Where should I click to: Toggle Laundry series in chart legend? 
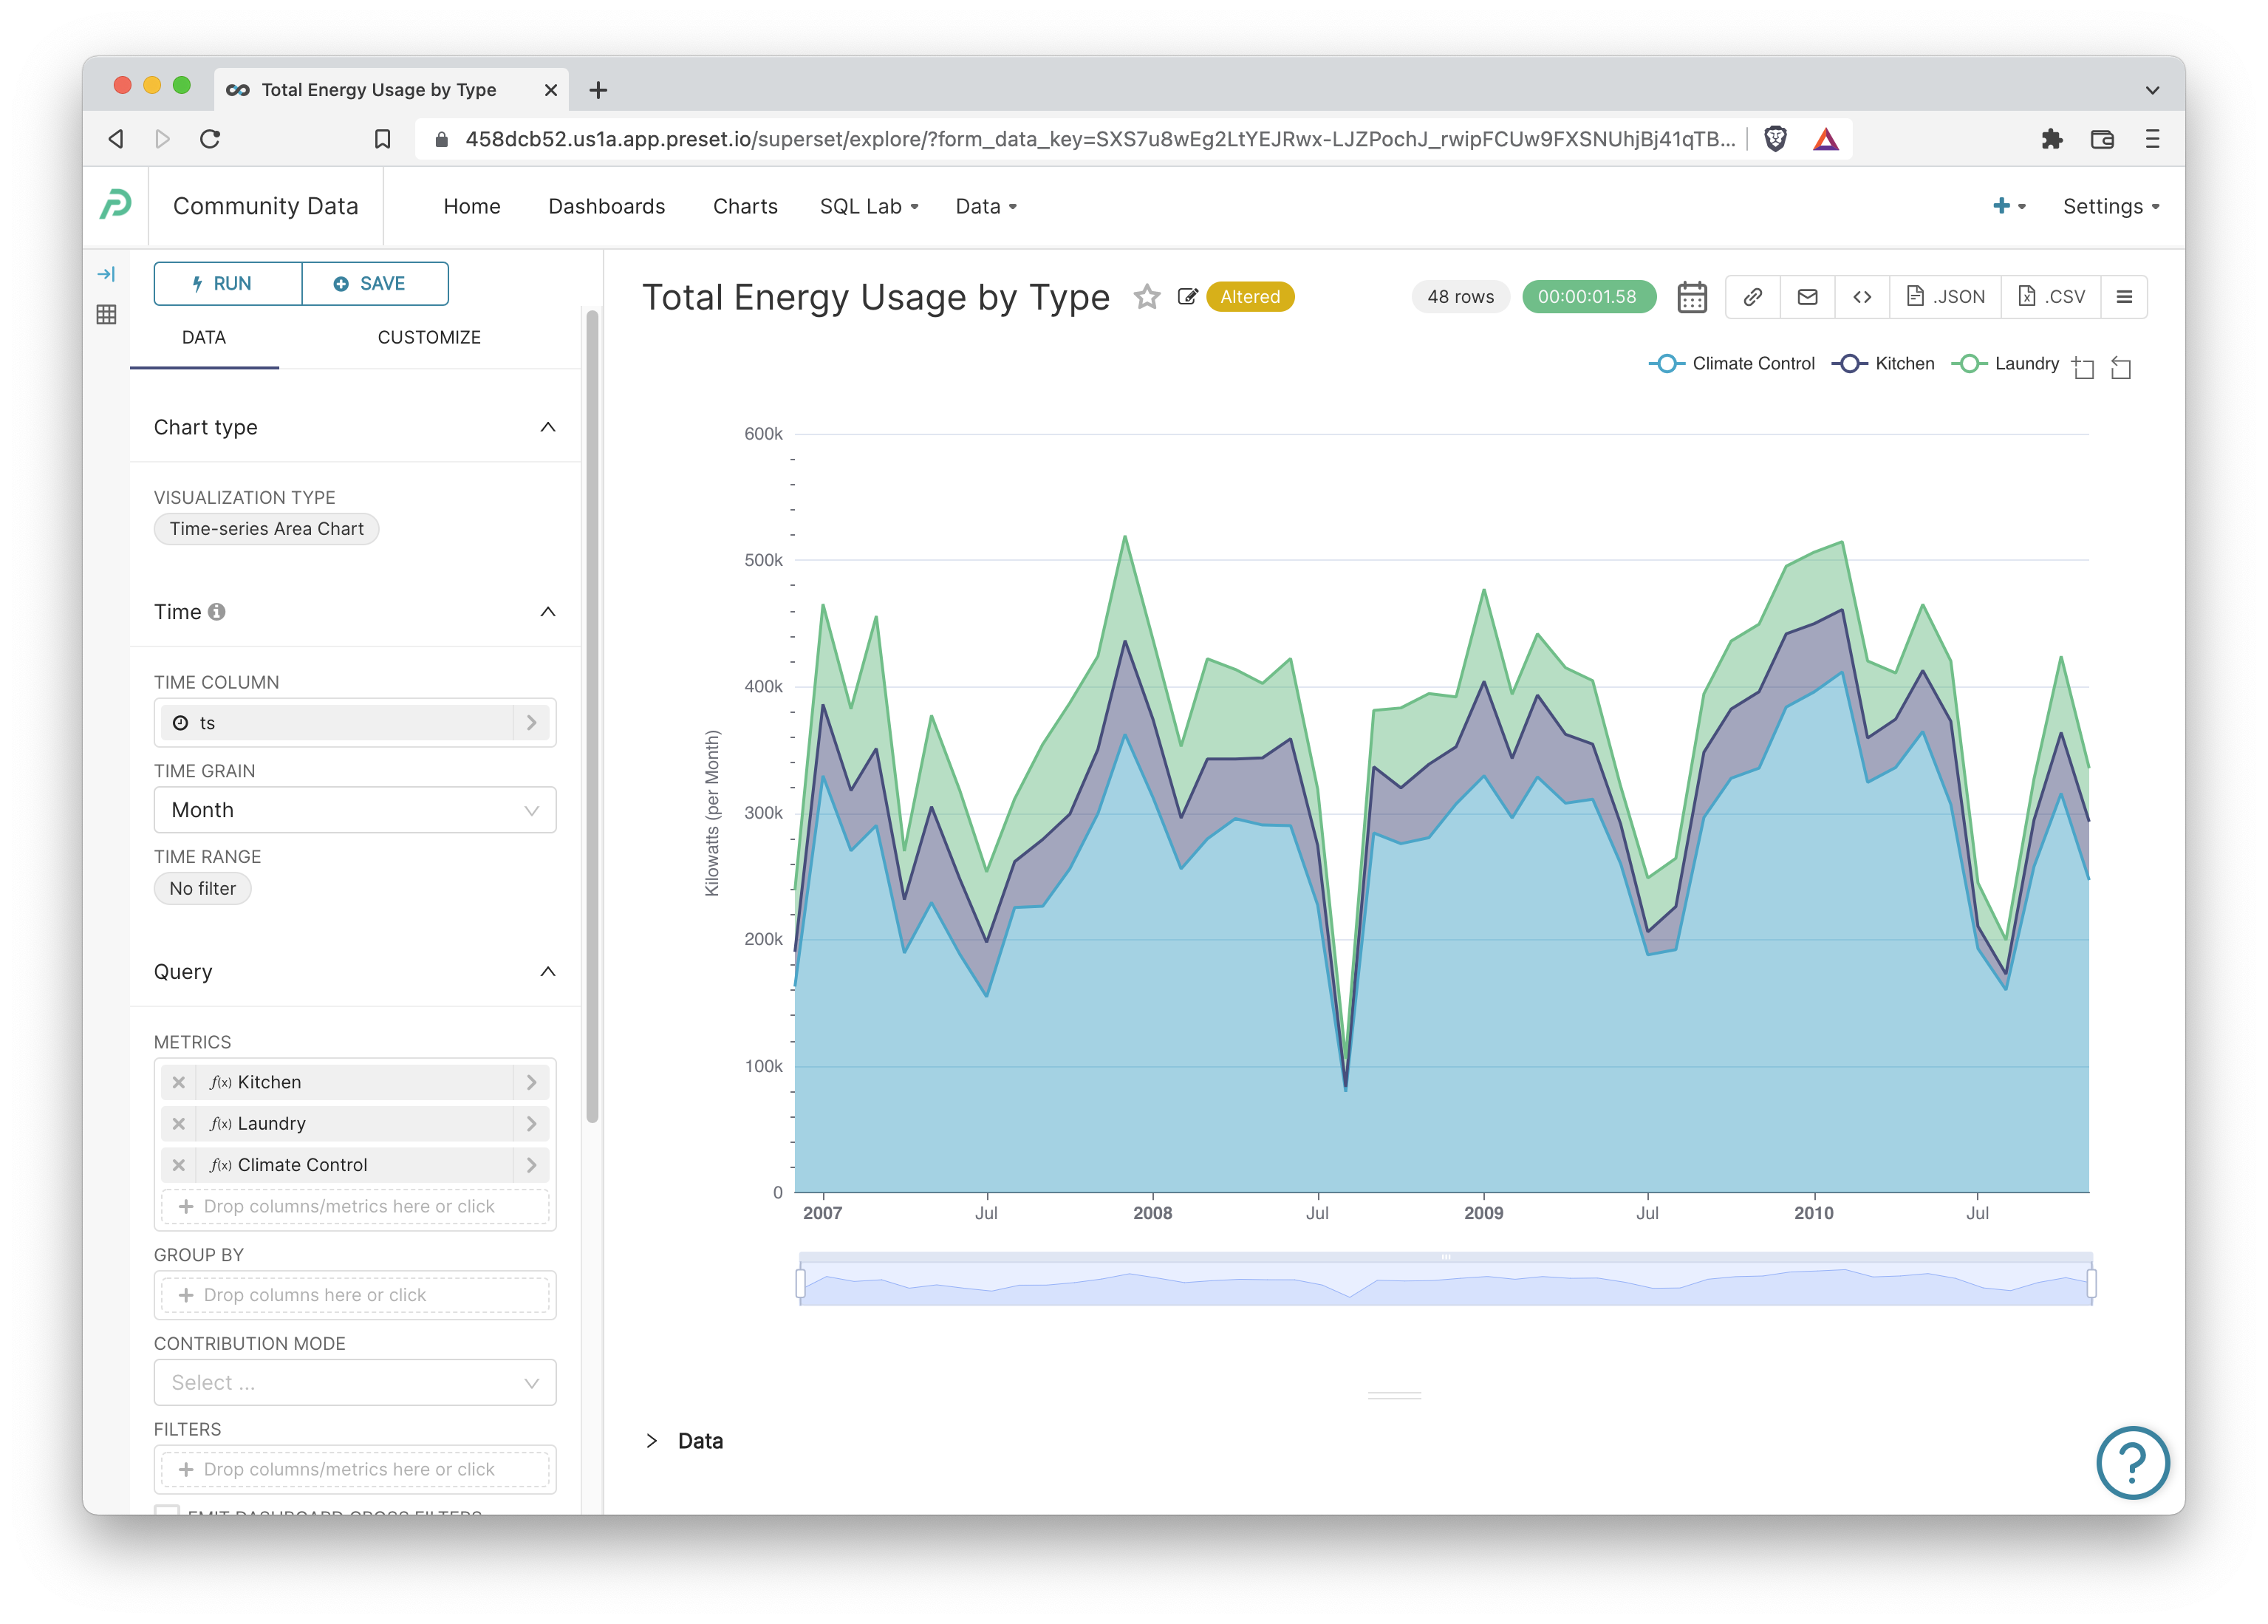2006,364
